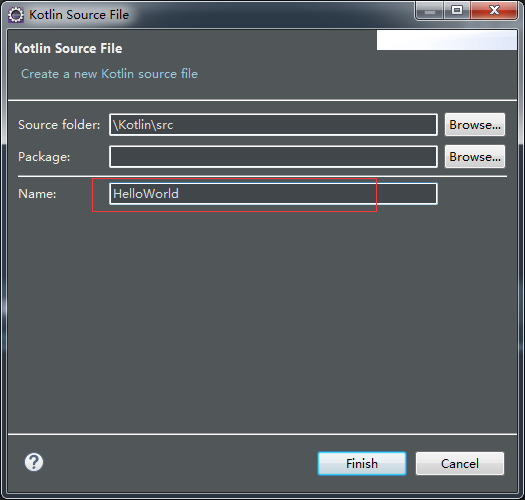The width and height of the screenshot is (525, 500).
Task: Cancel the Kotlin Source File dialog
Action: click(x=460, y=463)
